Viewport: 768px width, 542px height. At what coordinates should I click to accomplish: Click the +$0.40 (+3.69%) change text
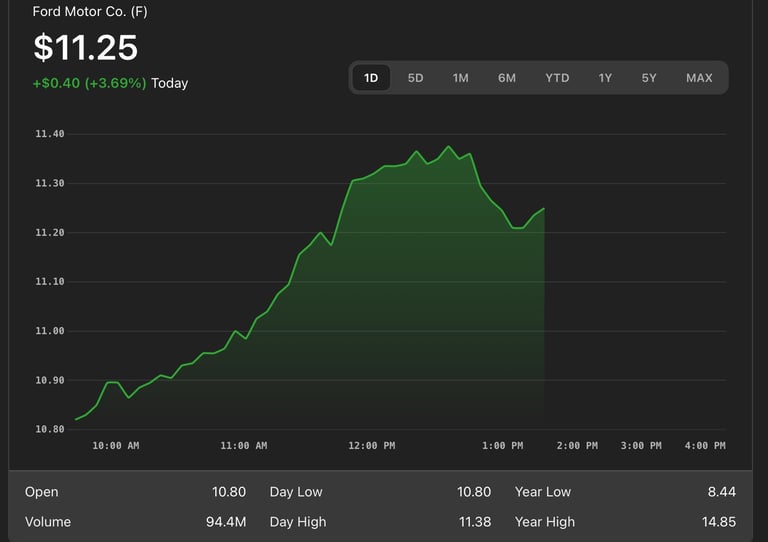click(89, 83)
